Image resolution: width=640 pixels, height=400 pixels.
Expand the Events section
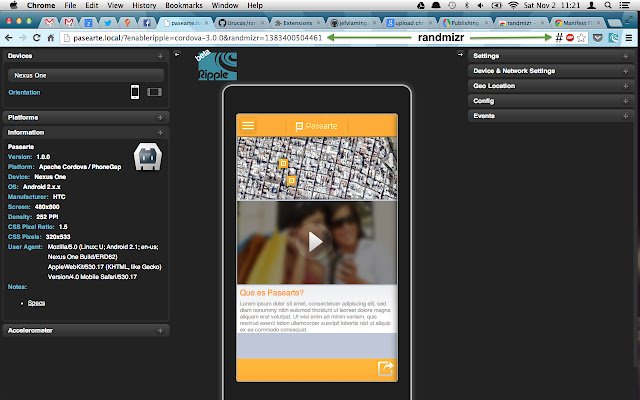point(551,116)
